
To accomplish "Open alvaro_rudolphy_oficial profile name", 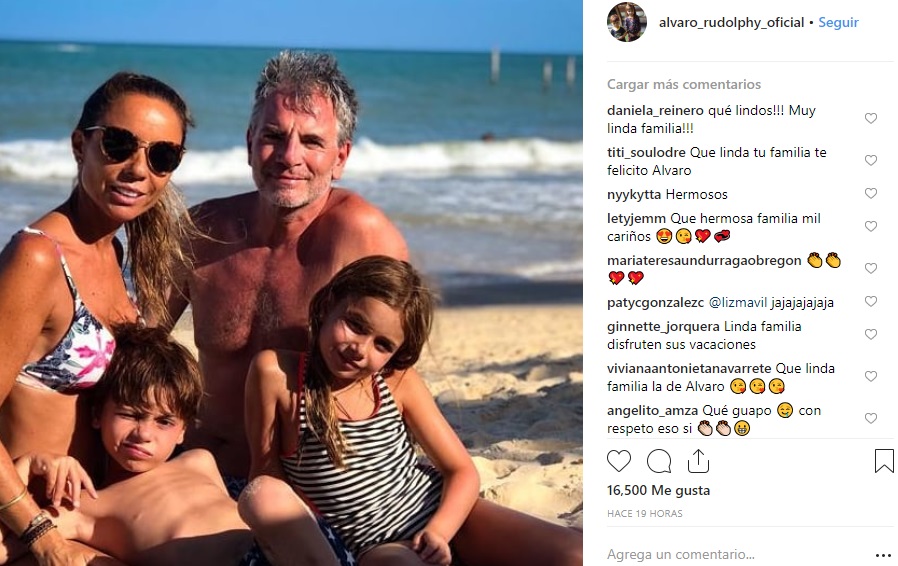I will point(731,22).
